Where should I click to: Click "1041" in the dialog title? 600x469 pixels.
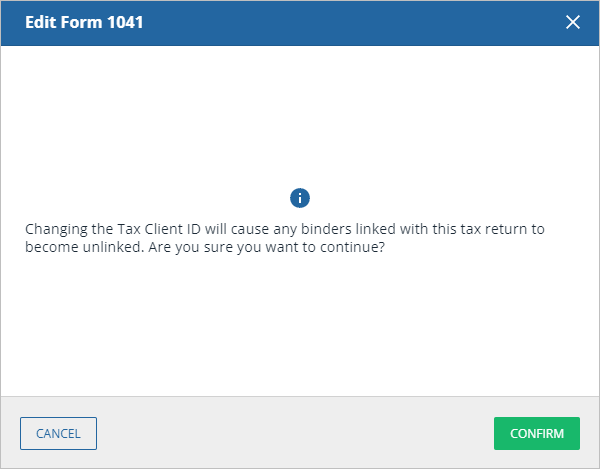pyautogui.click(x=126, y=22)
